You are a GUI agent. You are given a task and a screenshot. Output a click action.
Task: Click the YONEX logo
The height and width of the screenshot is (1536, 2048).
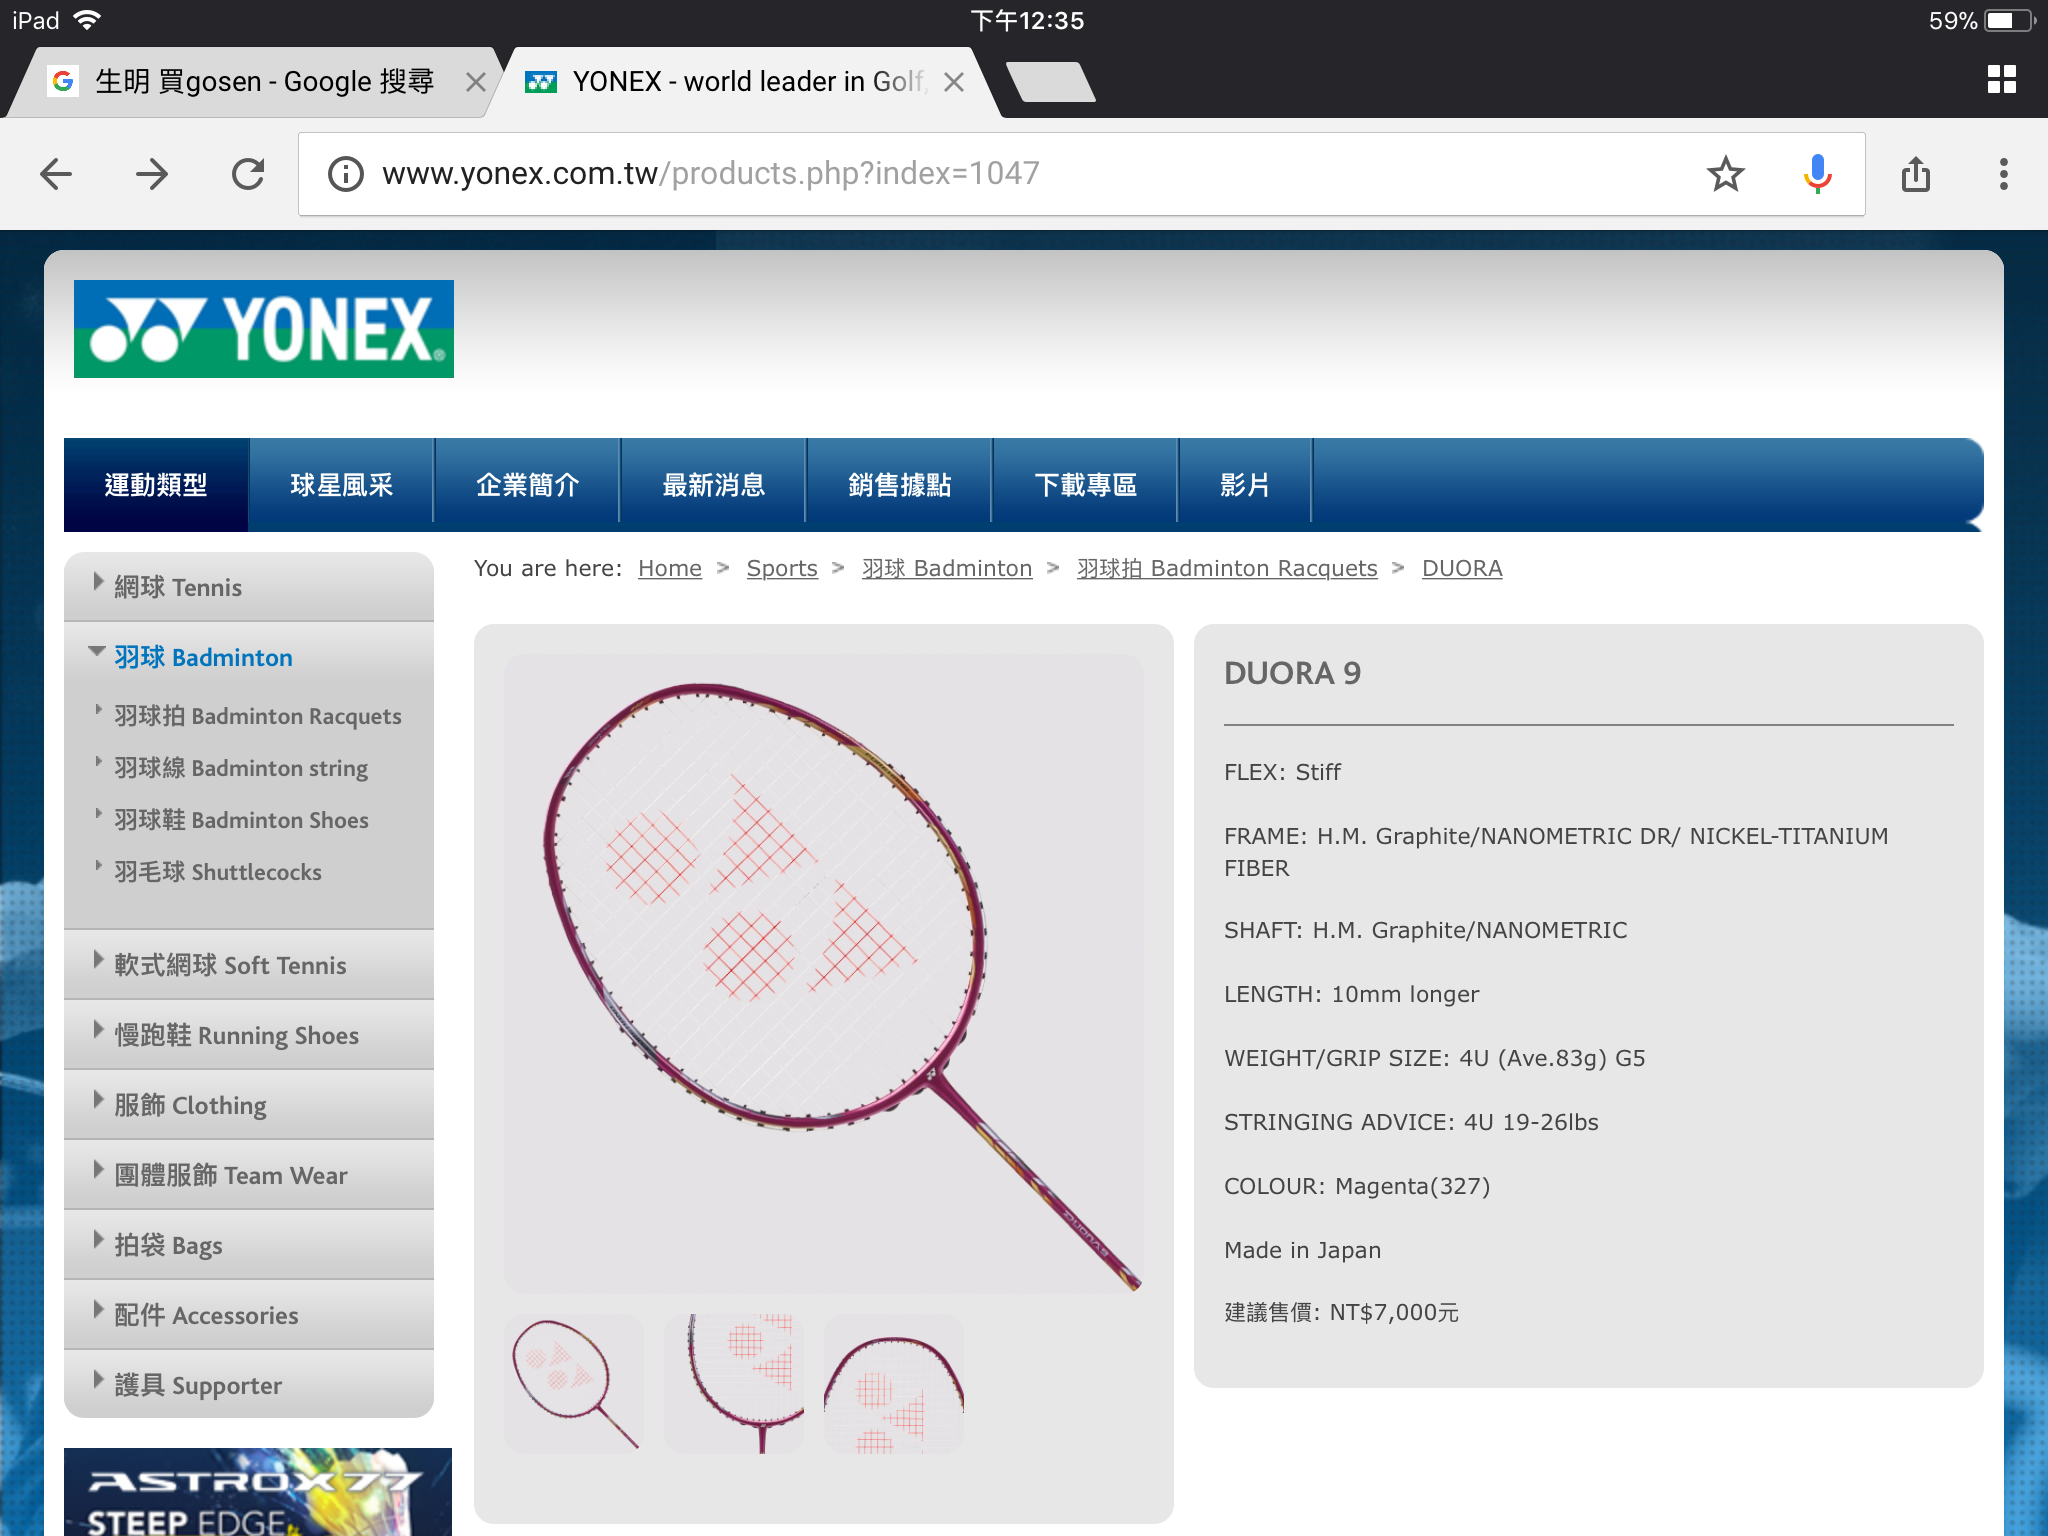click(x=264, y=329)
